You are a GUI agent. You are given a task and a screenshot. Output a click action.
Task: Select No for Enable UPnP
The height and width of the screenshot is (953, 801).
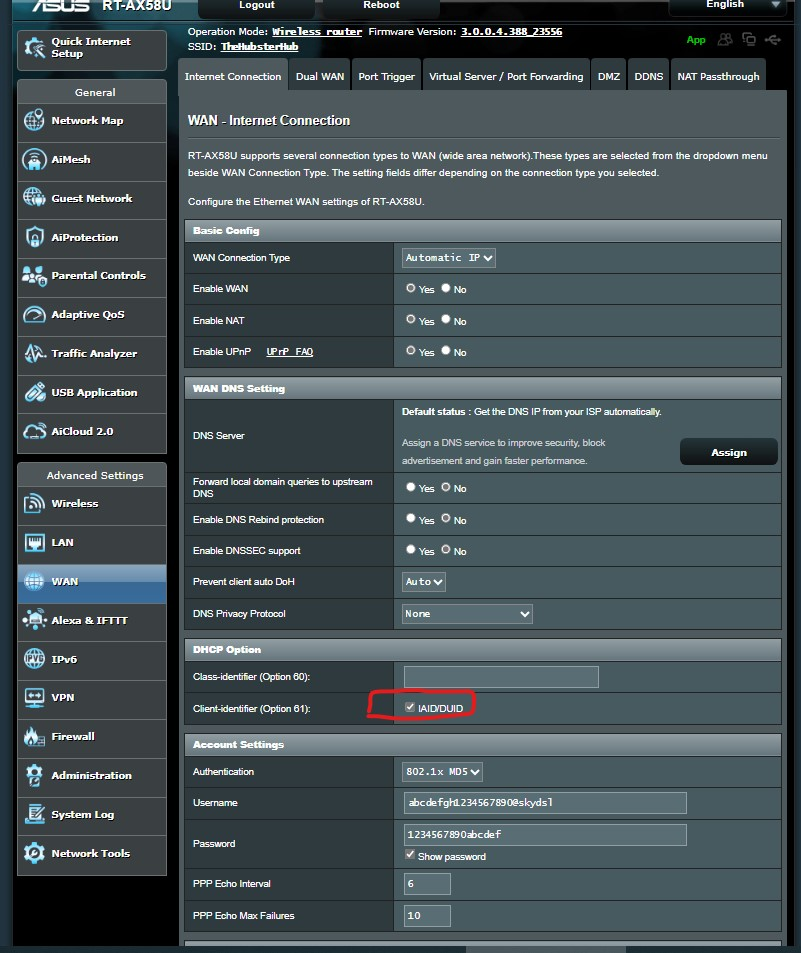point(446,352)
